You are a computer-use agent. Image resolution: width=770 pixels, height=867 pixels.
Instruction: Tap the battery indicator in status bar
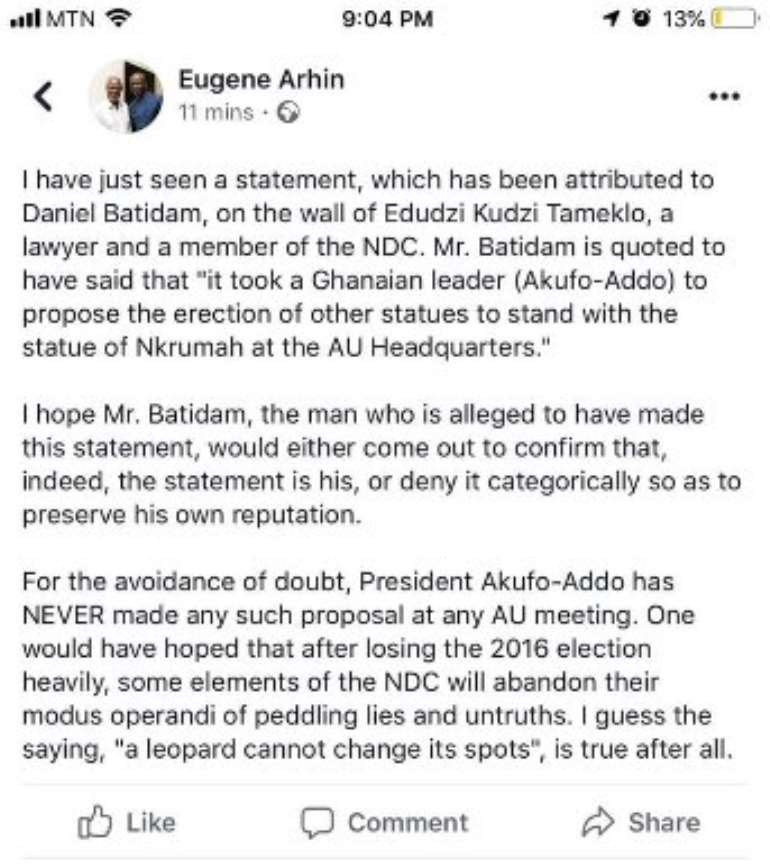(734, 19)
